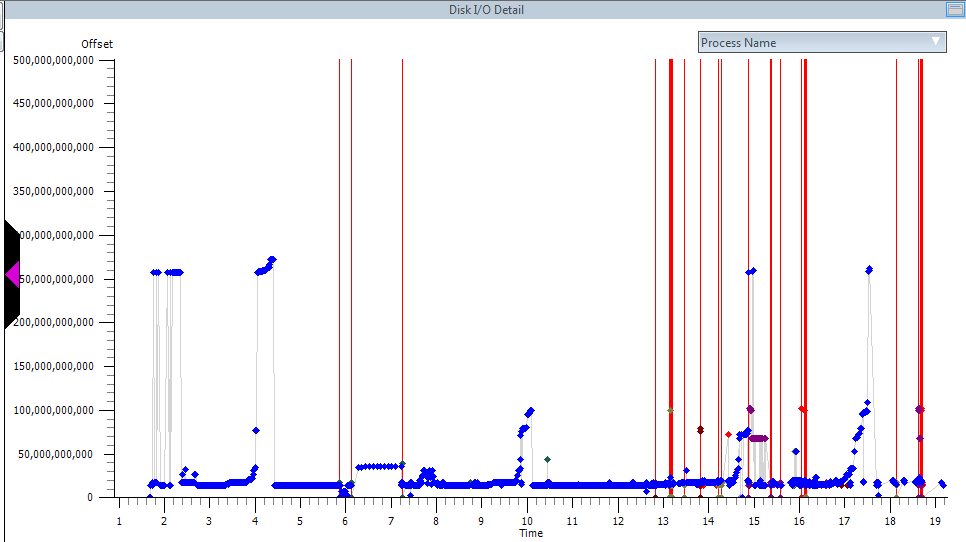
Task: Click the highest blue point near time 4.4
Action: pyautogui.click(x=272, y=260)
